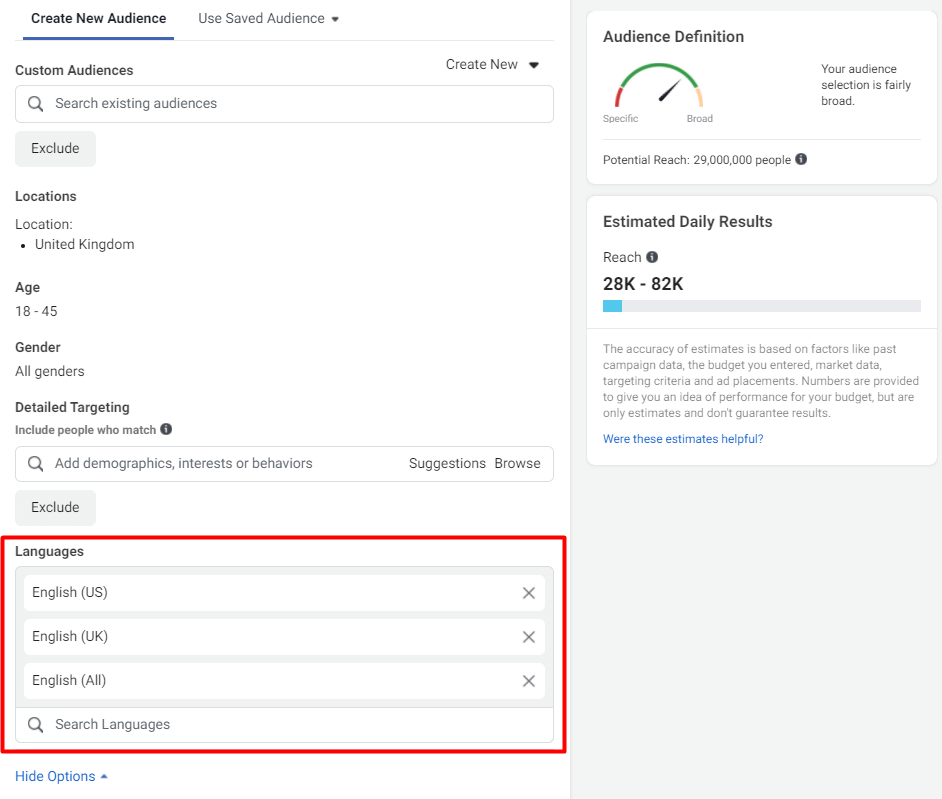Switch to Create New Audience tab
The image size is (942, 799).
click(x=98, y=18)
